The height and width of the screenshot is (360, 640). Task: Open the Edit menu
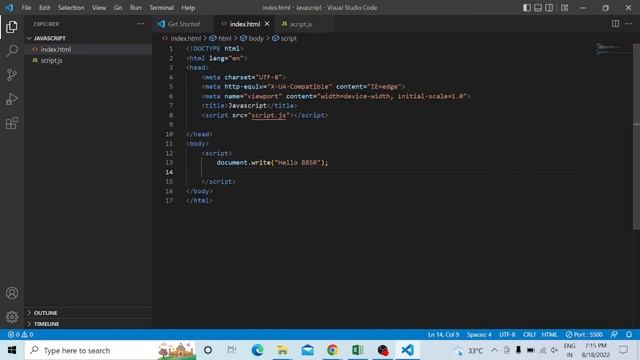(x=44, y=8)
